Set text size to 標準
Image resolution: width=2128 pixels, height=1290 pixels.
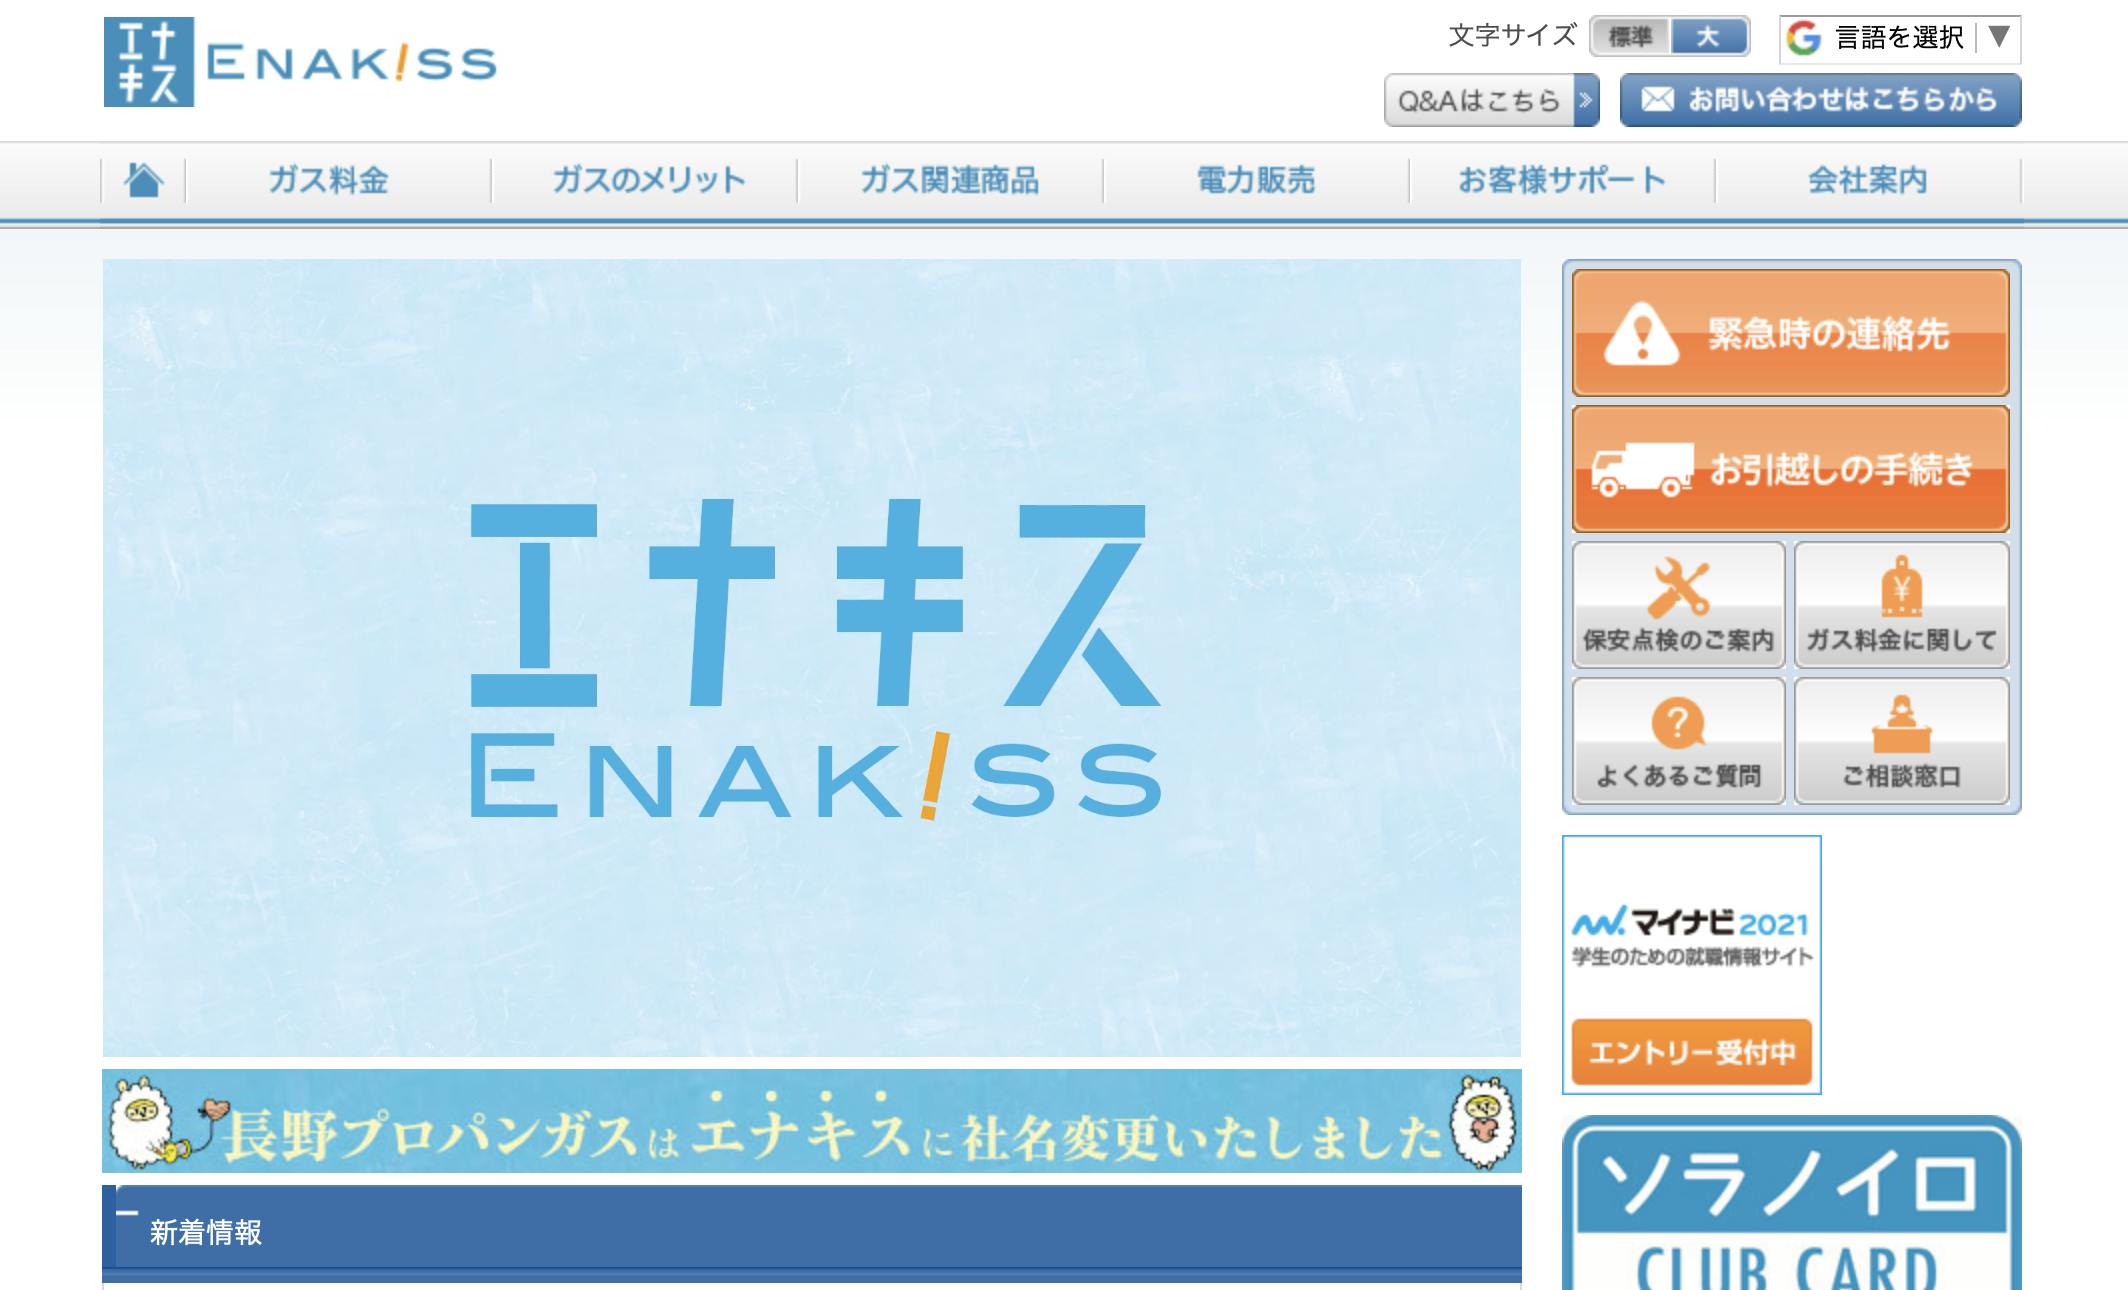1629,37
